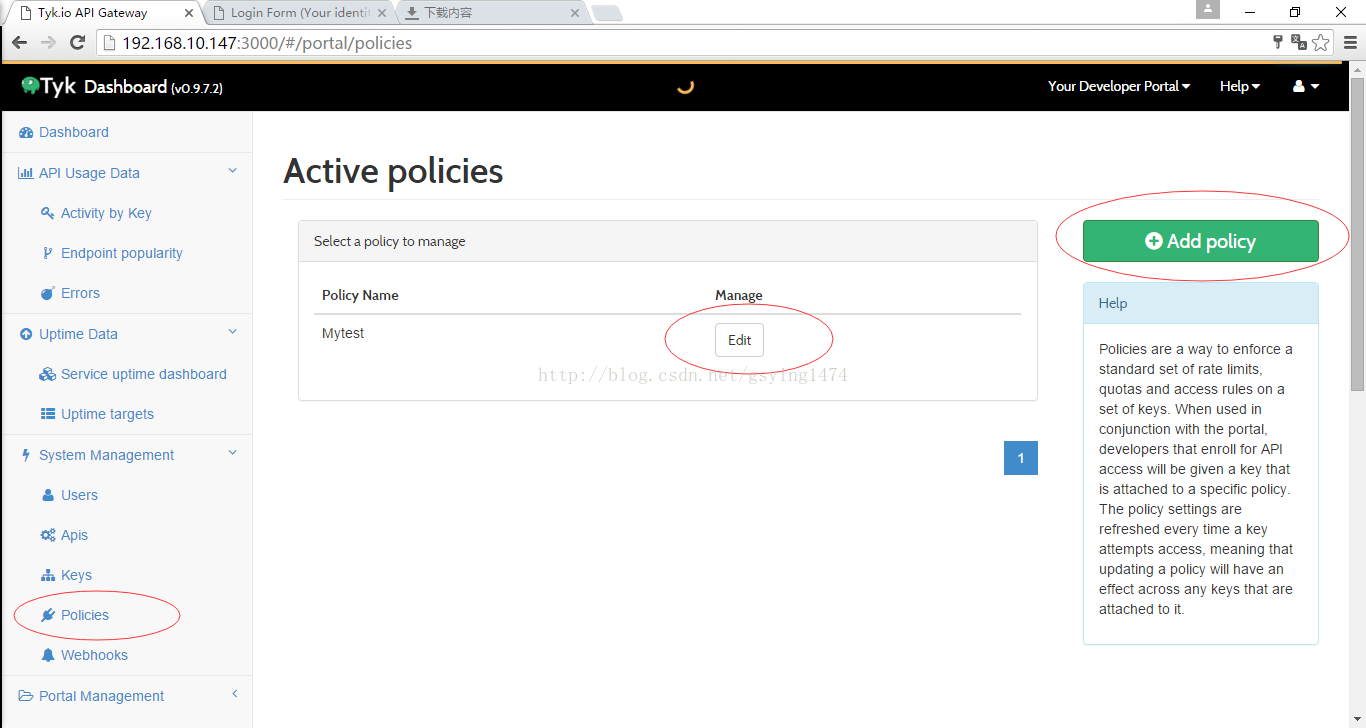Select the key icon beside Activity by Key
This screenshot has height=728, width=1366.
point(47,213)
